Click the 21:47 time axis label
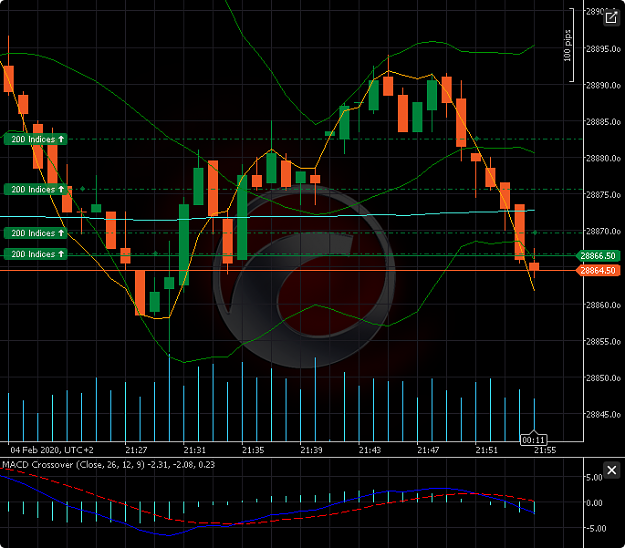This screenshot has width=625, height=548. (428, 450)
